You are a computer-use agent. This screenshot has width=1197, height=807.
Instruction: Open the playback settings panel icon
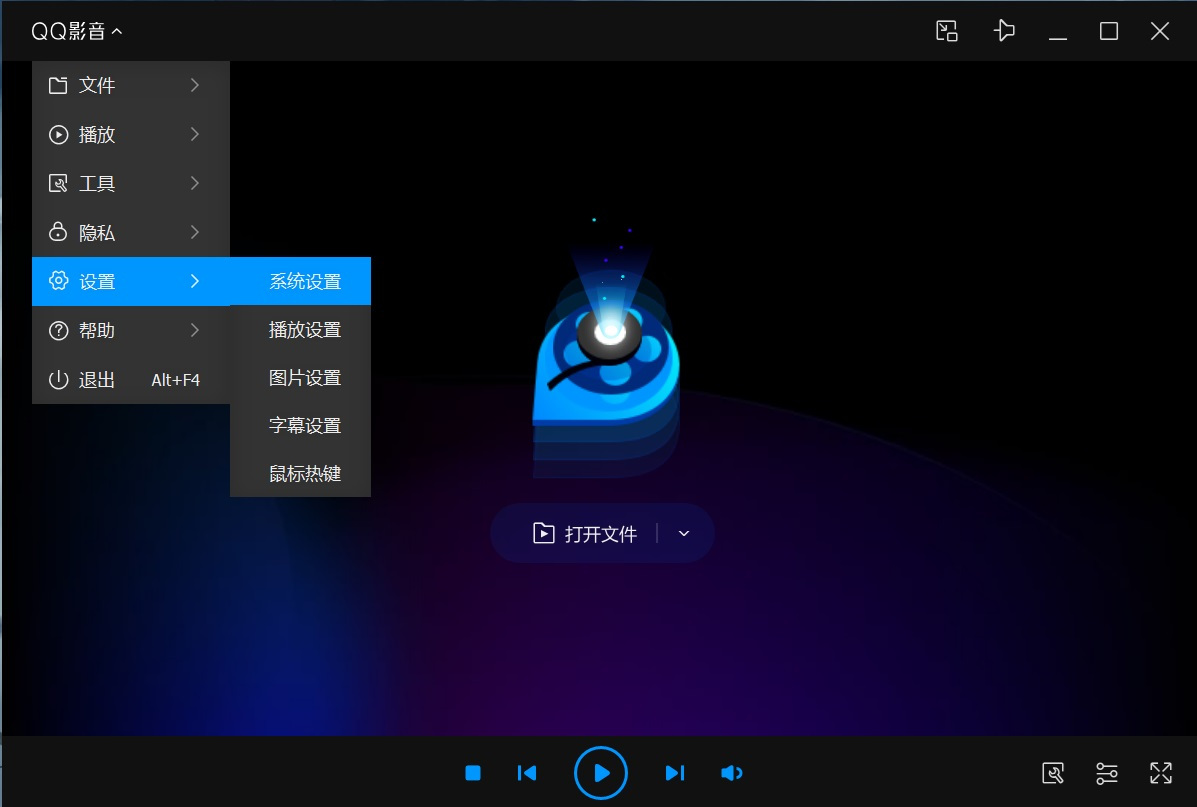(1107, 773)
